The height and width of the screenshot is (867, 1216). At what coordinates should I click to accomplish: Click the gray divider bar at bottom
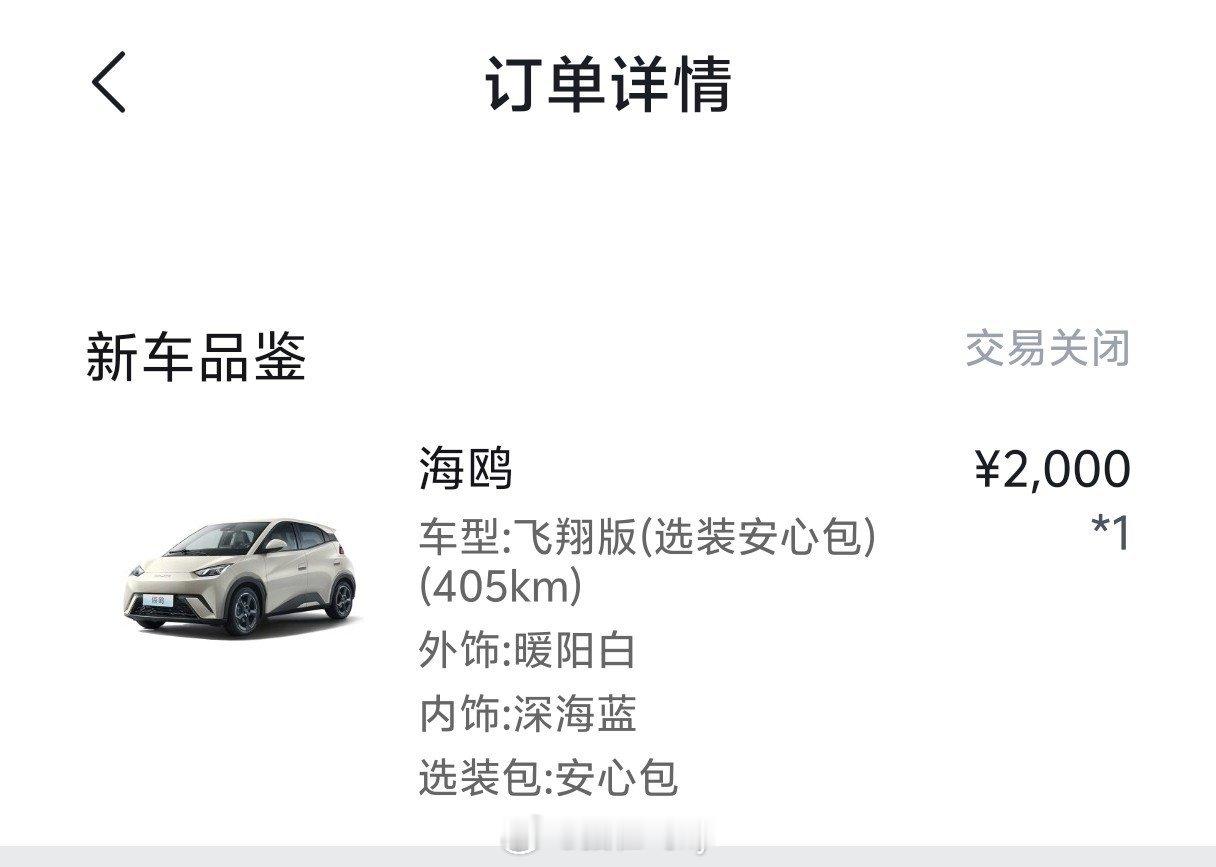point(608,856)
